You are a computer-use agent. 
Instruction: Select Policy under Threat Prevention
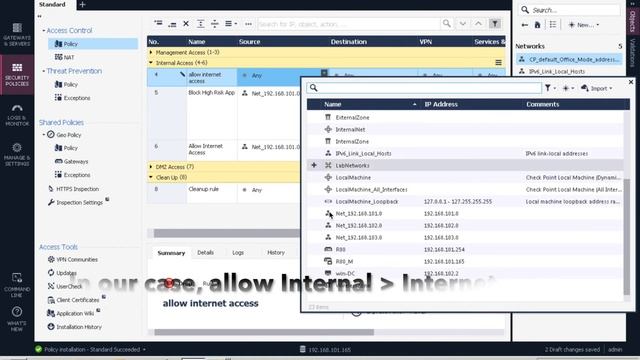(x=67, y=84)
